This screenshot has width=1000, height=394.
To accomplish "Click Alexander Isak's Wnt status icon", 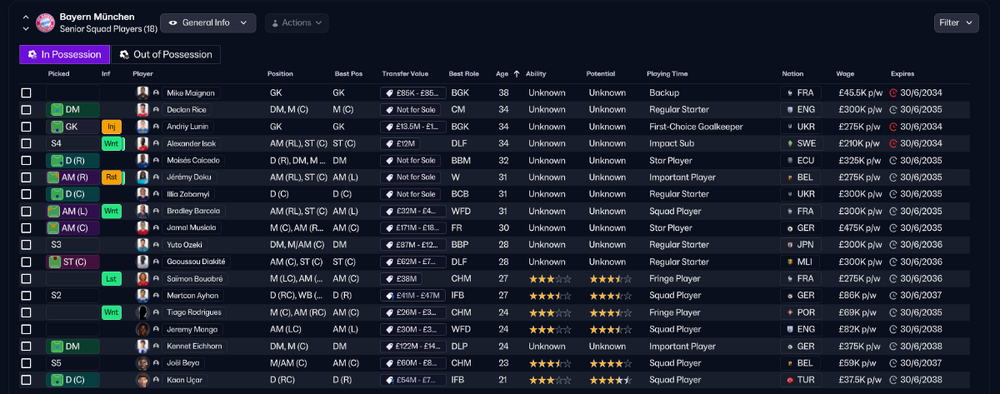I will (x=112, y=143).
